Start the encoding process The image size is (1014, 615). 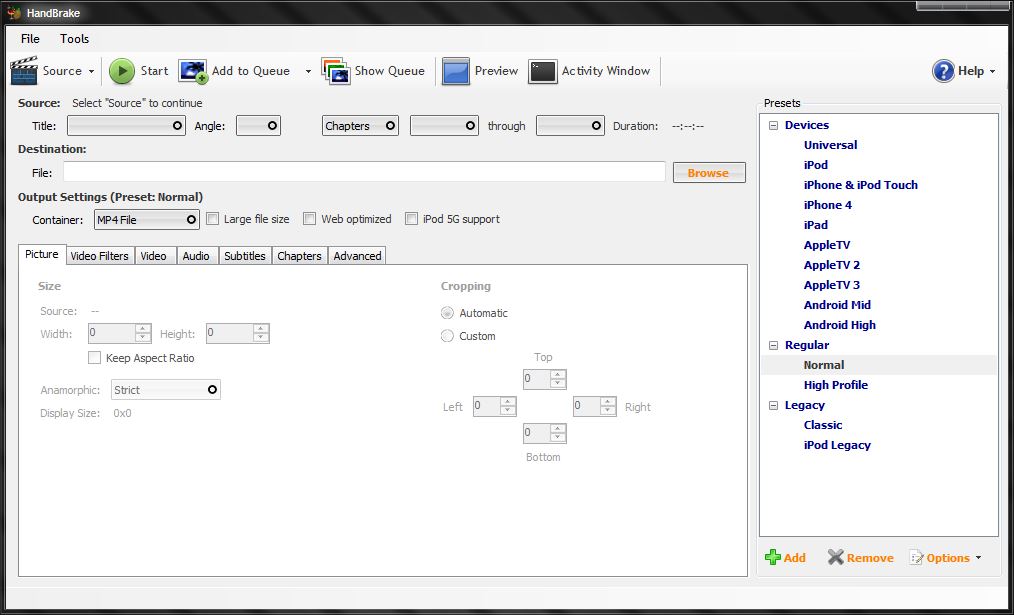[x=139, y=71]
